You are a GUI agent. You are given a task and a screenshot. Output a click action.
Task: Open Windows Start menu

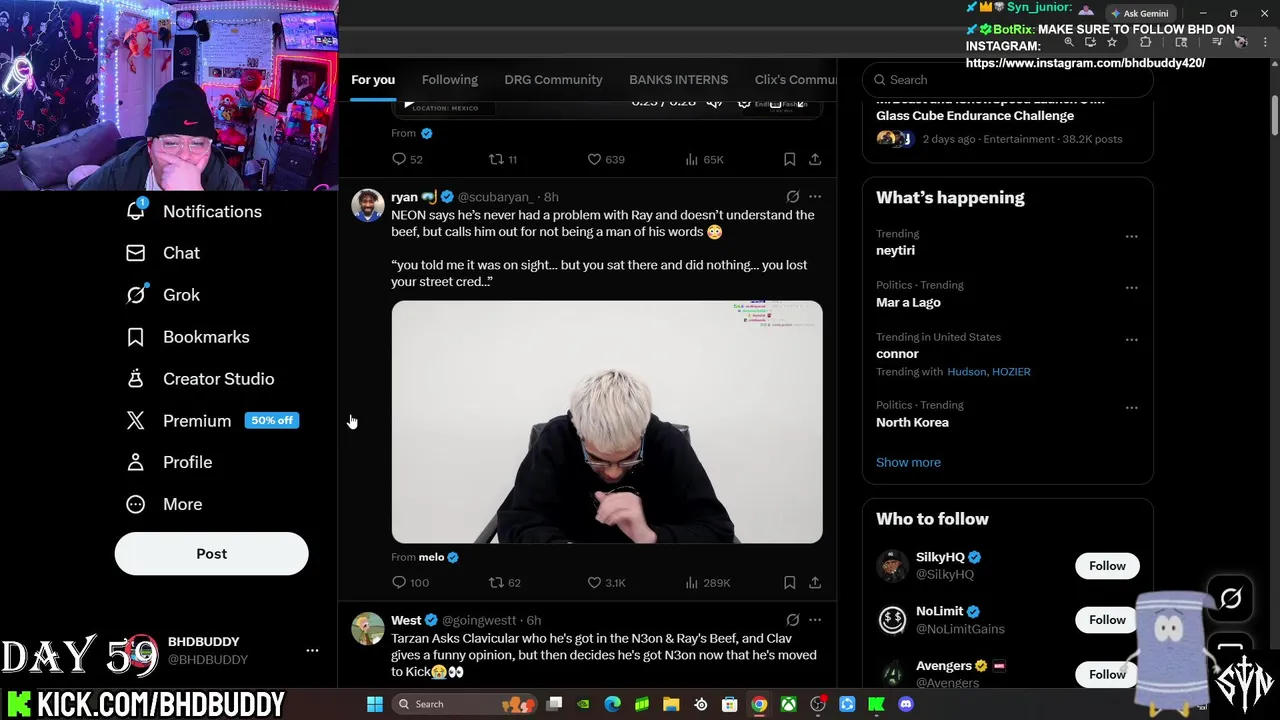tap(374, 704)
